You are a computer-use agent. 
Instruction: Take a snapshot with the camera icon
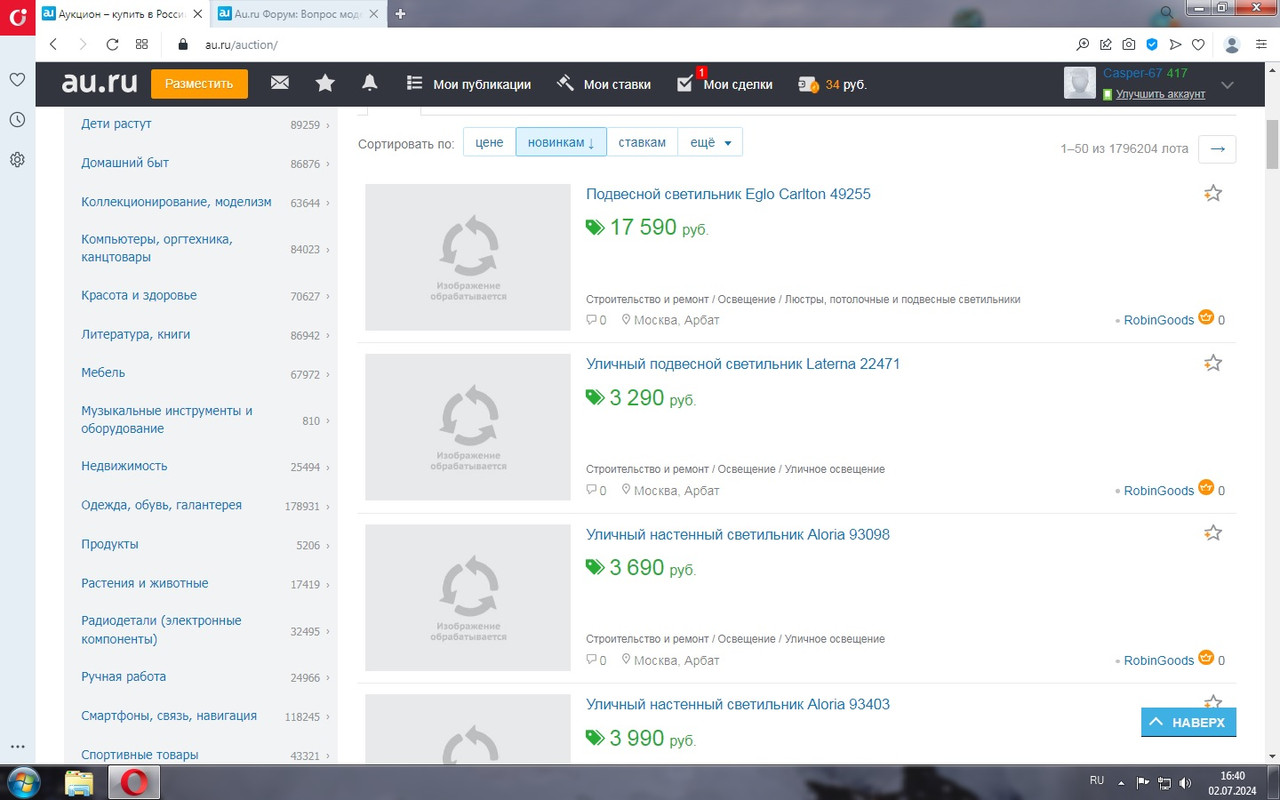tap(1129, 44)
